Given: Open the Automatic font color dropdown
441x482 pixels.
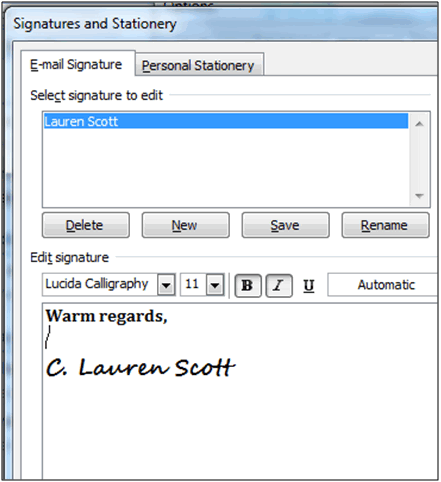Looking at the screenshot, I should click(383, 285).
